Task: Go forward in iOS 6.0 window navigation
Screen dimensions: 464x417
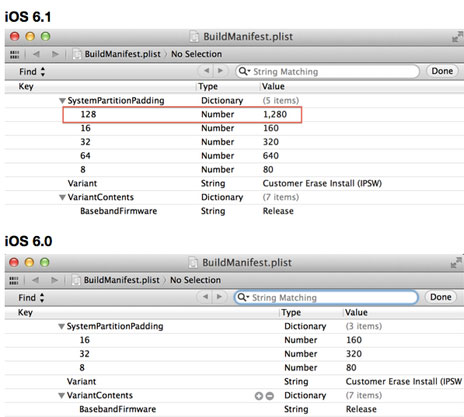Action: [x=54, y=280]
